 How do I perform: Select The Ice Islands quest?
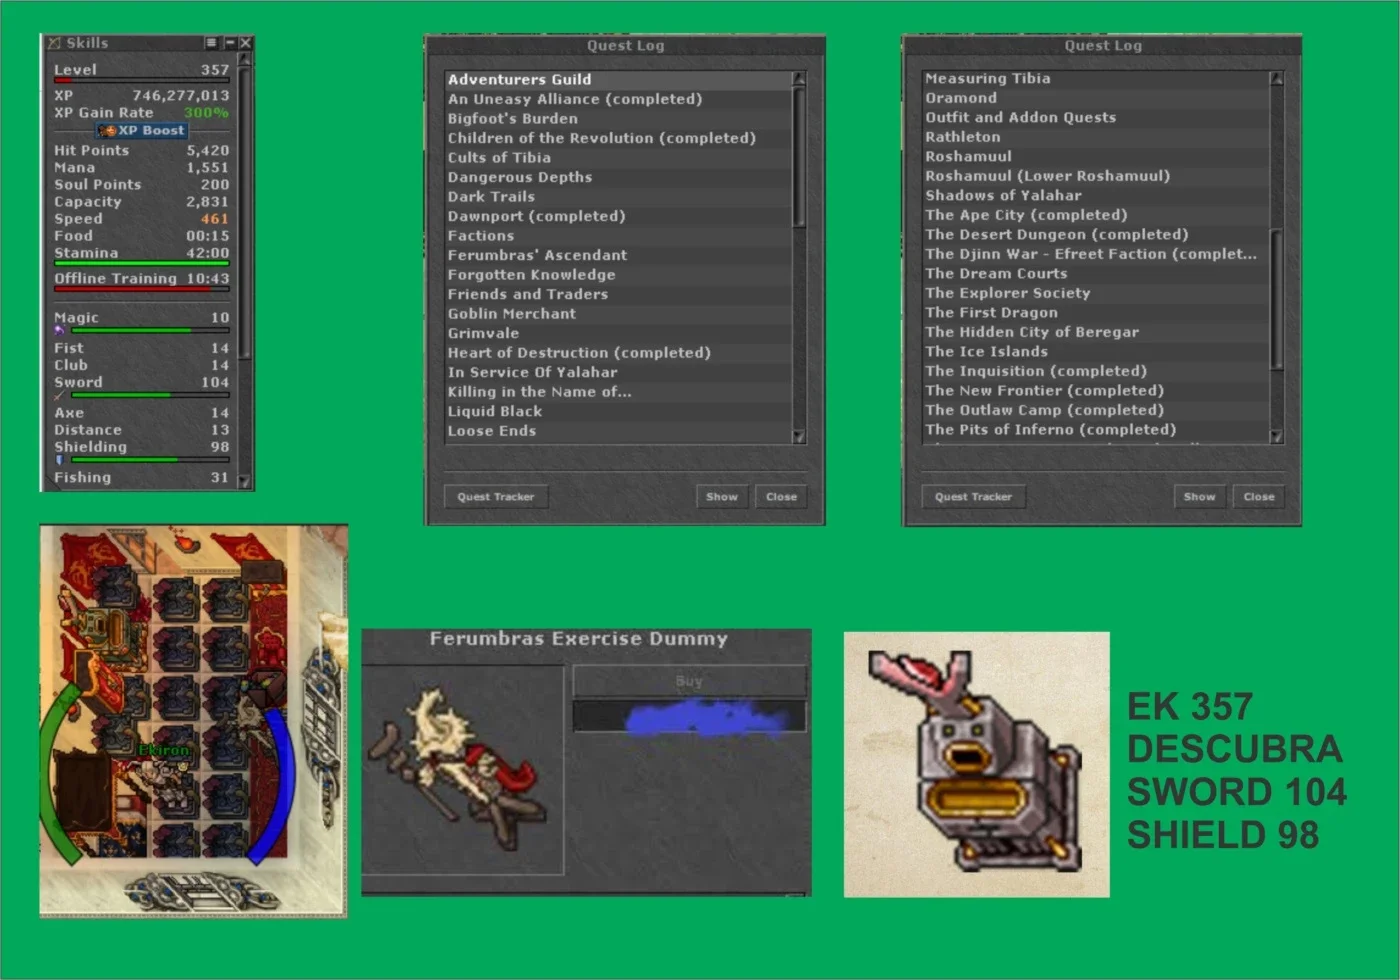tap(1096, 351)
